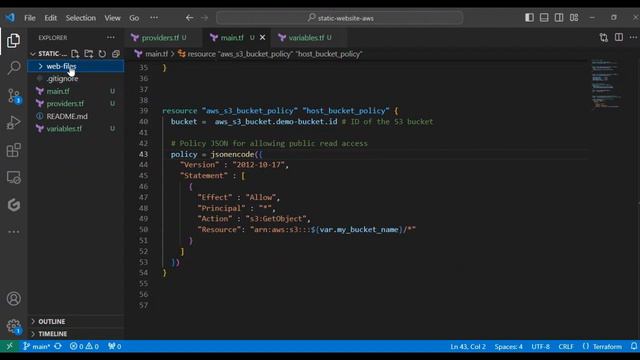Viewport: 640px width, 360px height.
Task: Collapse the STATIC project root section
Action: pos(49,53)
